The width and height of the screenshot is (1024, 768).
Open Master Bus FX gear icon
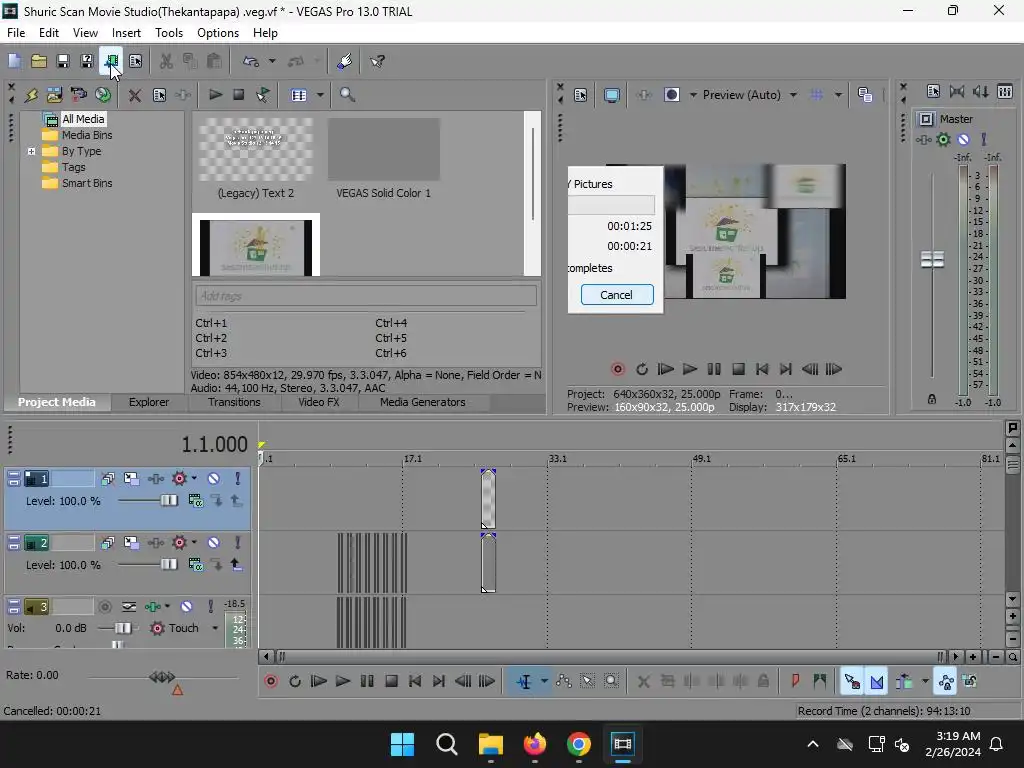(943, 139)
